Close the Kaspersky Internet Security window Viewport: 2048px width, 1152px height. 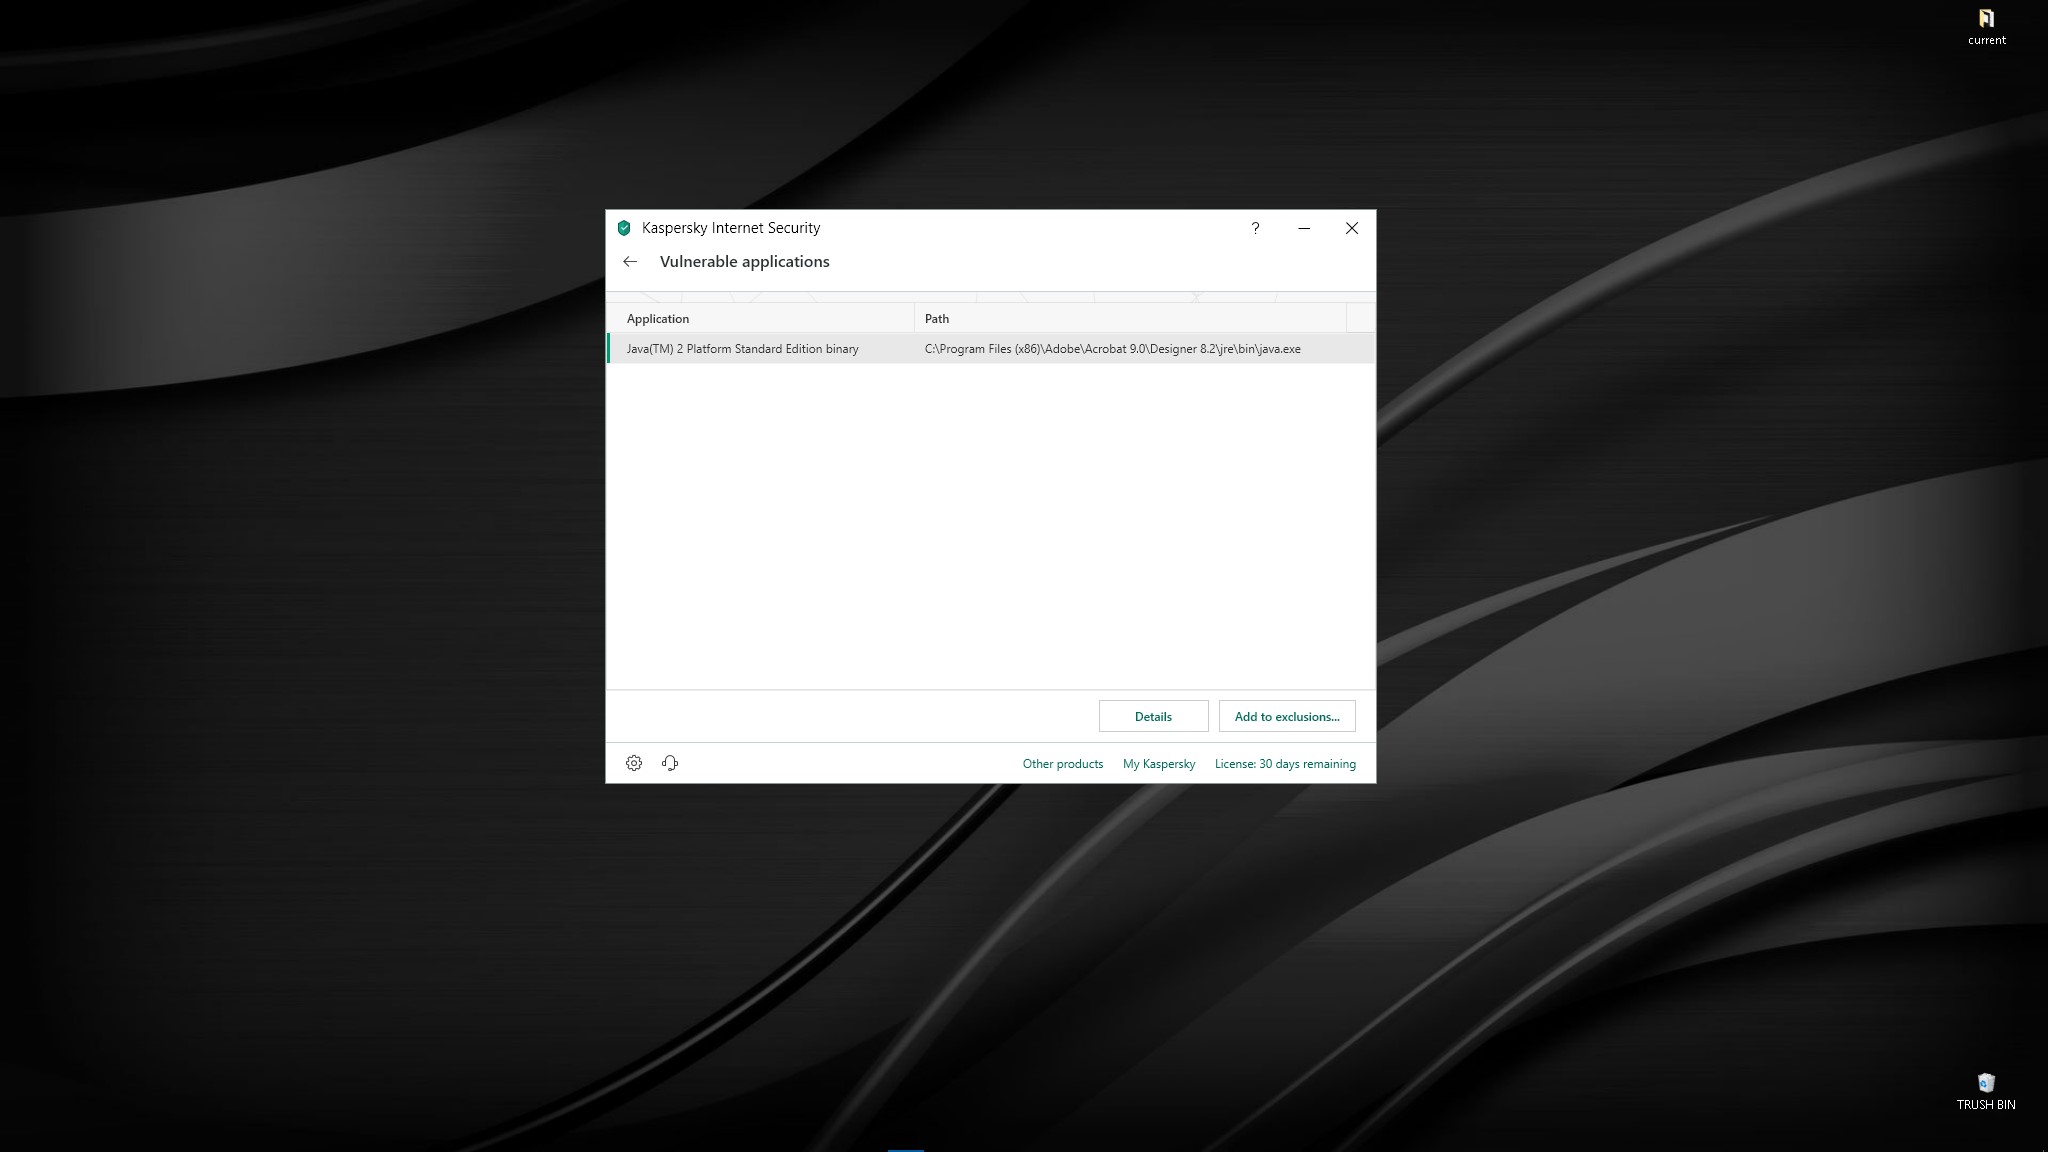1351,228
